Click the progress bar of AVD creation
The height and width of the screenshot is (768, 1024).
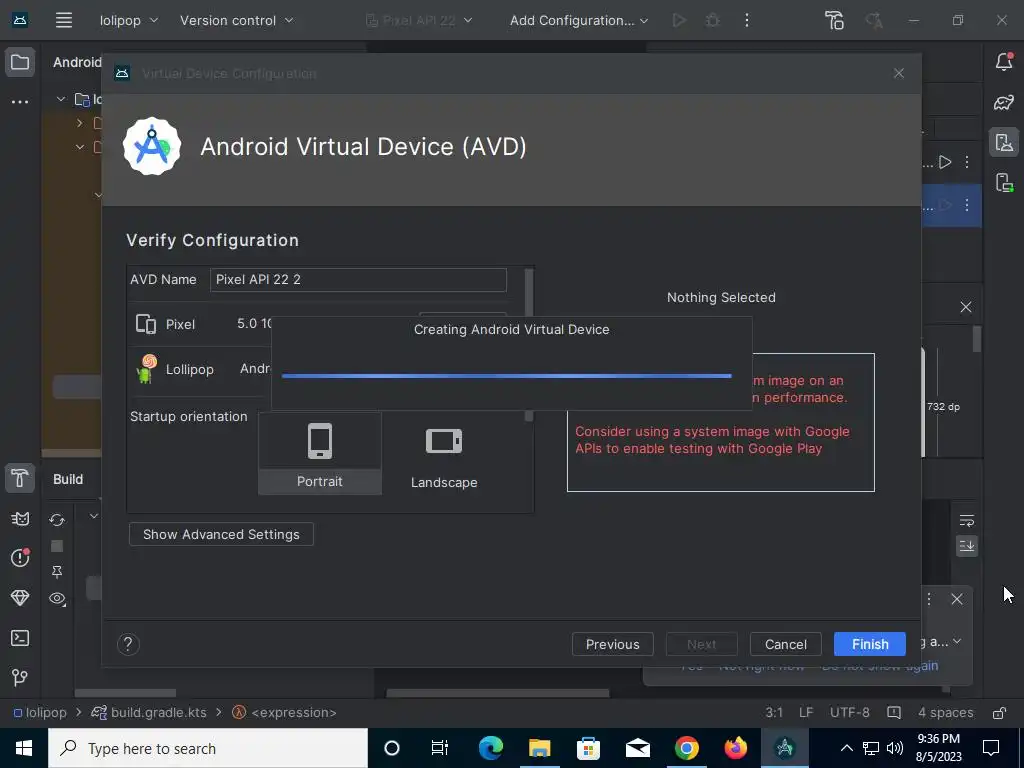[507, 376]
